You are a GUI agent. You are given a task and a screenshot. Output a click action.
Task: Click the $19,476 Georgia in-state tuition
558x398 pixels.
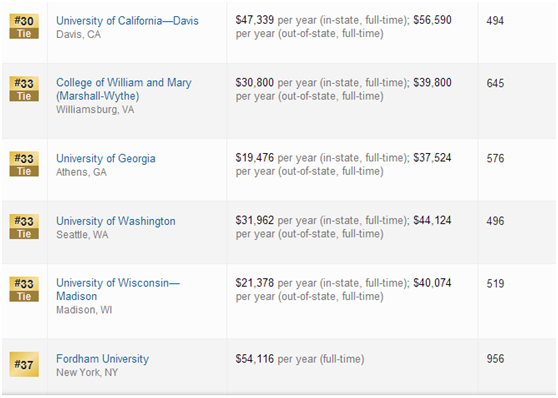[x=254, y=158]
